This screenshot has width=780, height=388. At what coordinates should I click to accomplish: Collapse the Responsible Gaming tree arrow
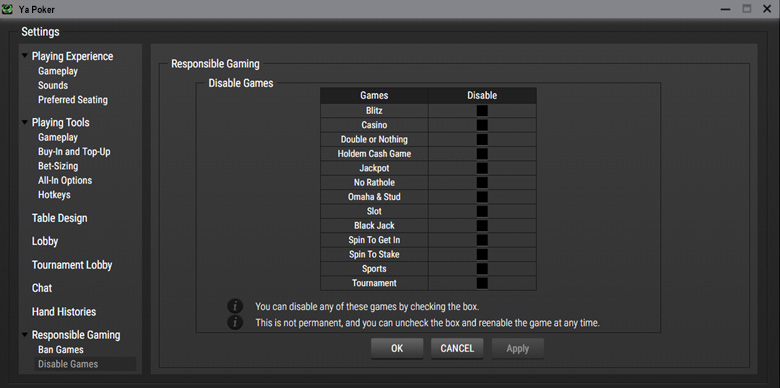point(24,335)
